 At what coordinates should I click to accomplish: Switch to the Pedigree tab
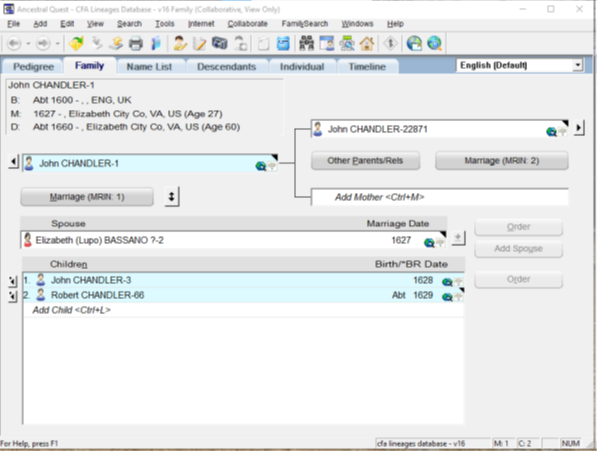pyautogui.click(x=34, y=67)
